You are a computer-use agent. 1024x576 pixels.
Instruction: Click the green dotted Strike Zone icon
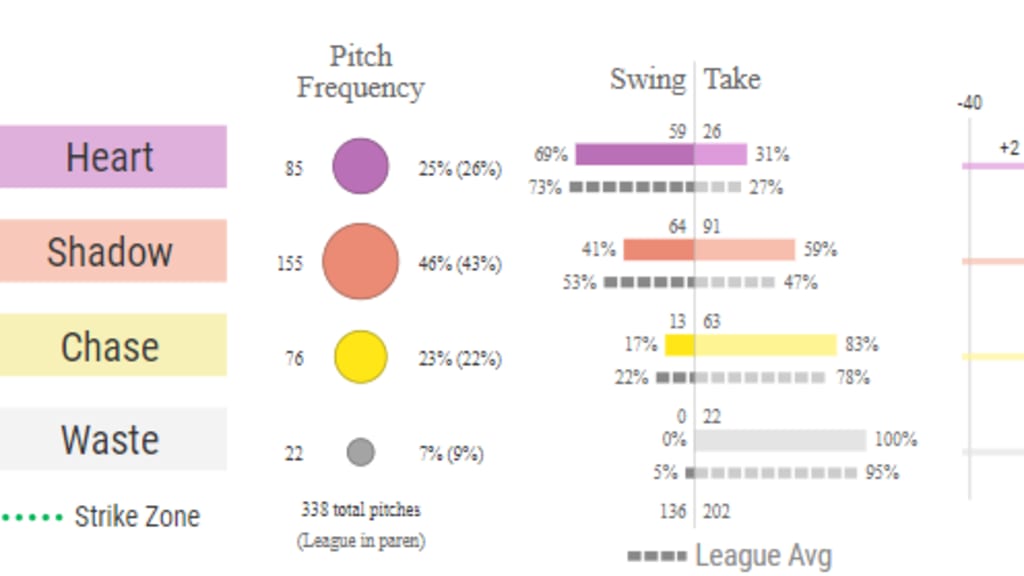coord(33,518)
